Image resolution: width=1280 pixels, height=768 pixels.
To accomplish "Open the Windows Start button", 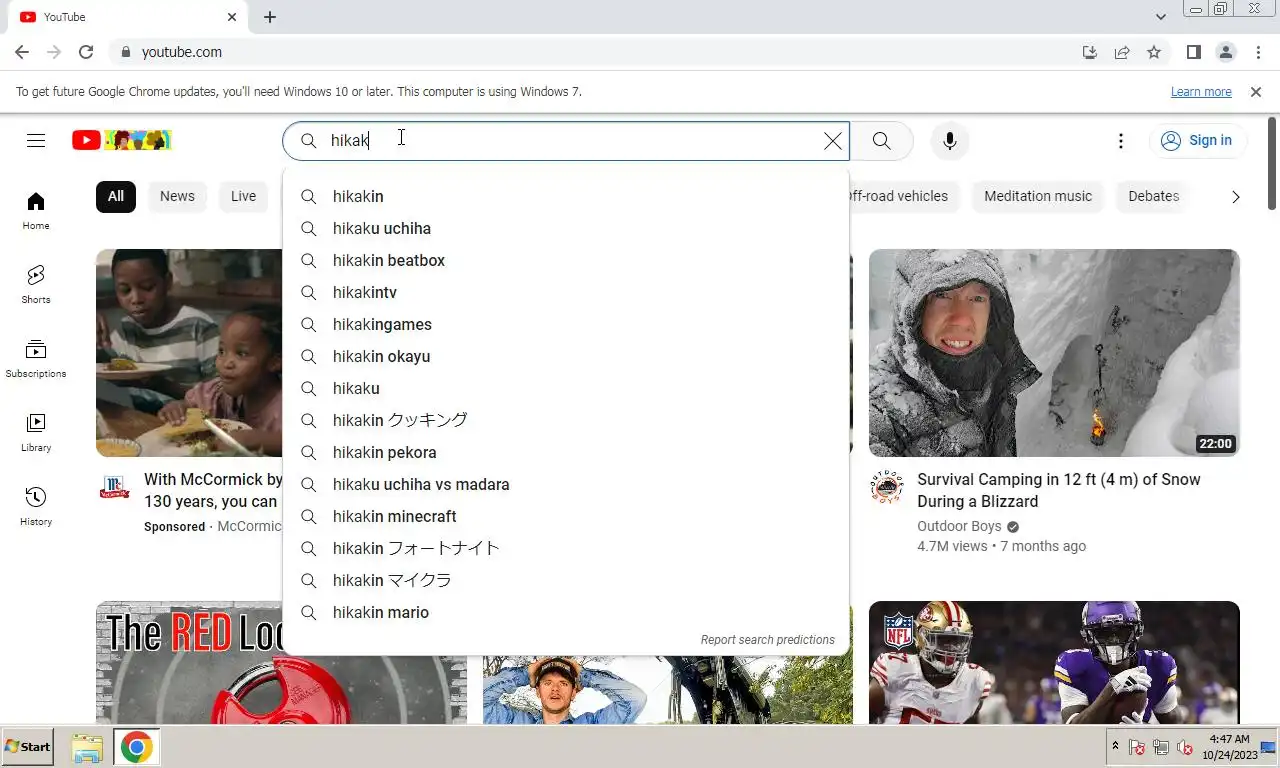I will [x=28, y=747].
